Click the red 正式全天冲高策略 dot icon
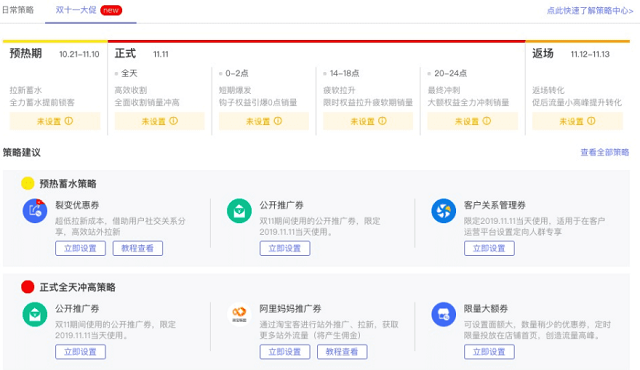Screen dimensions: 640x370 [x=28, y=287]
